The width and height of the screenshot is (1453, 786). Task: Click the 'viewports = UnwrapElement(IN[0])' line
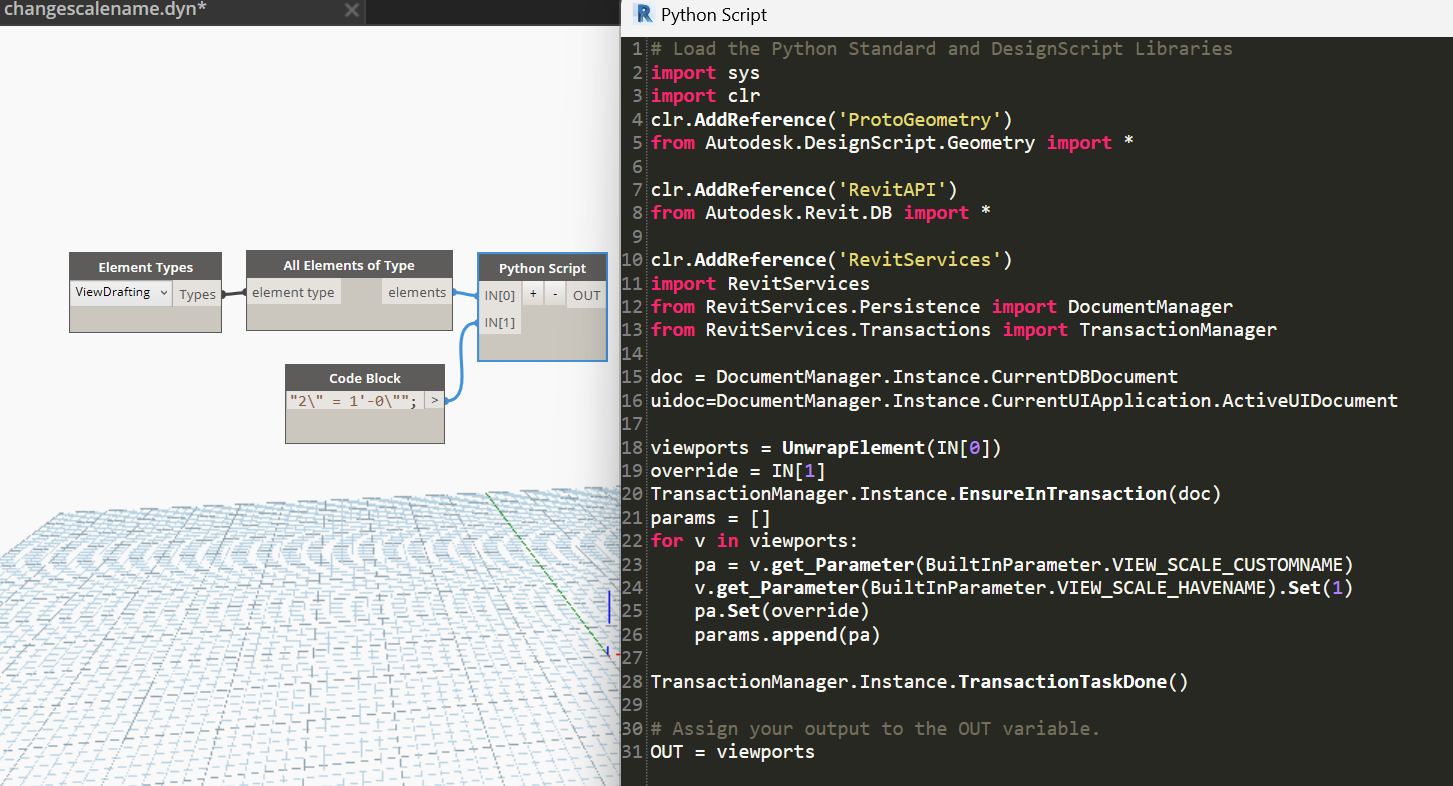point(826,448)
